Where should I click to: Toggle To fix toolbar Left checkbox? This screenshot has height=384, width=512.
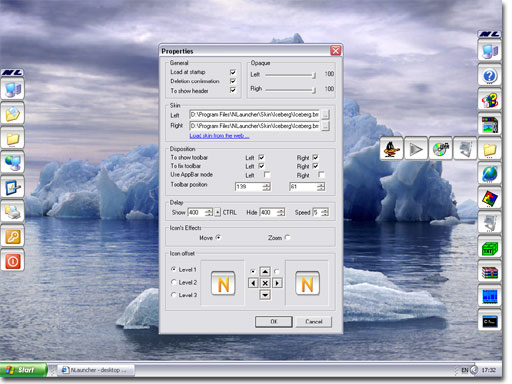tap(261, 166)
